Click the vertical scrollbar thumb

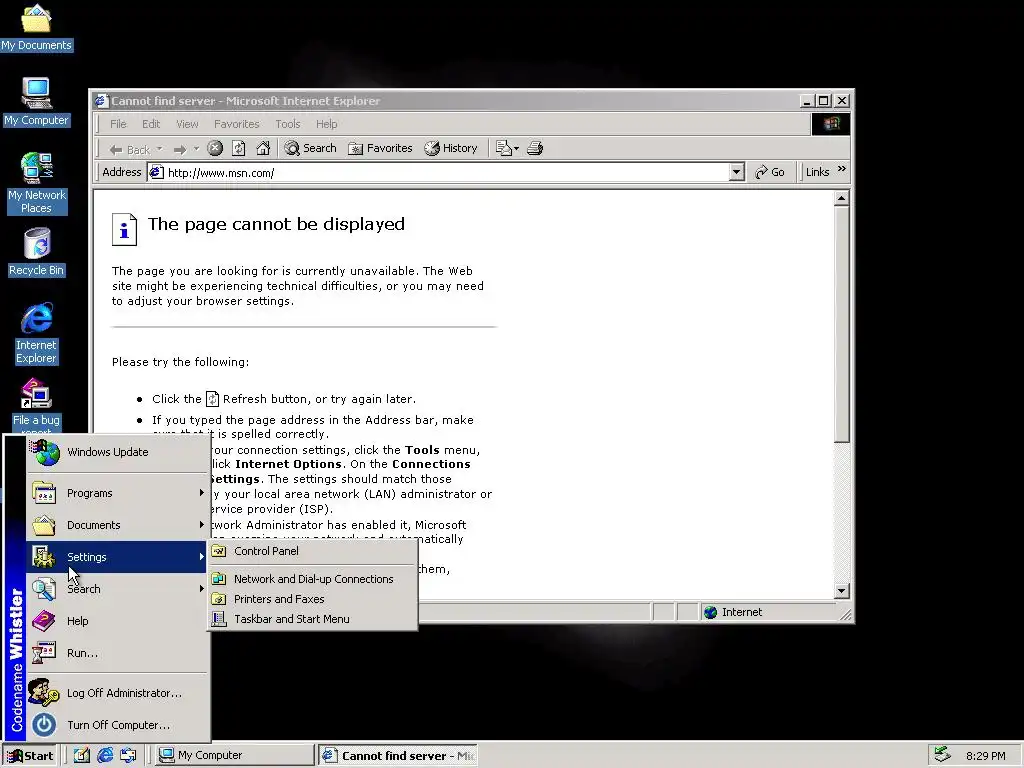tap(842, 324)
